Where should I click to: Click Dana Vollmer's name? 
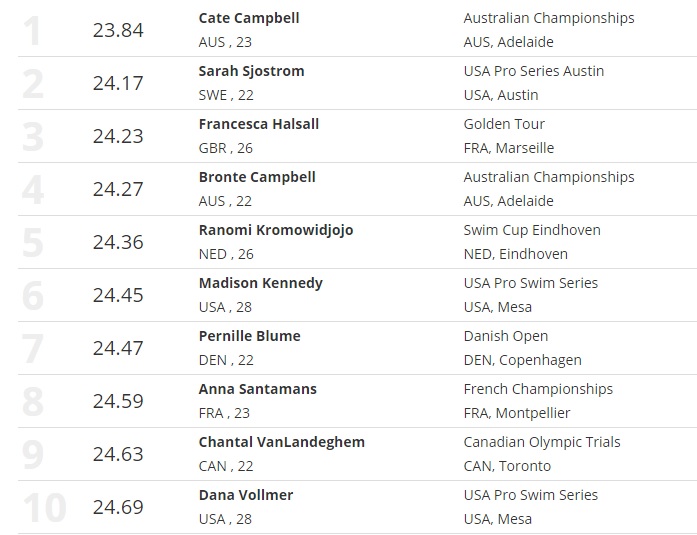[246, 495]
